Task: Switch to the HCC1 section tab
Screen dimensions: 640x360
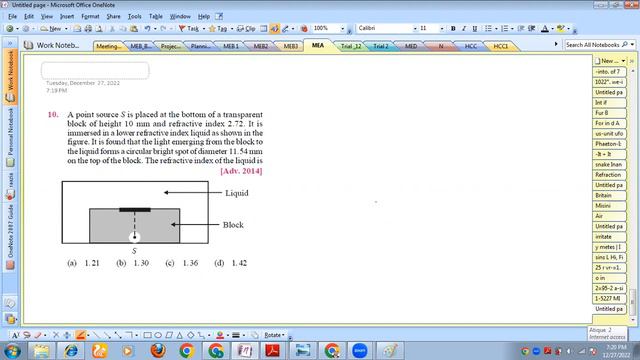Action: pyautogui.click(x=500, y=46)
